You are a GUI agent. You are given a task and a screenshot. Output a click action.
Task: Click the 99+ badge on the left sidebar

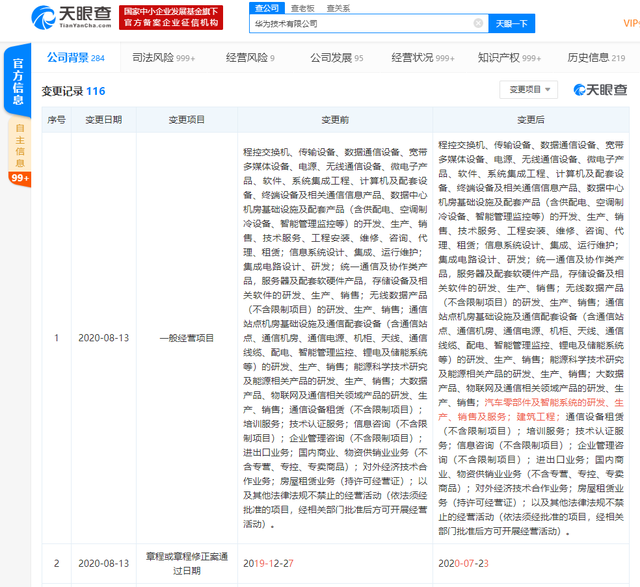click(19, 178)
